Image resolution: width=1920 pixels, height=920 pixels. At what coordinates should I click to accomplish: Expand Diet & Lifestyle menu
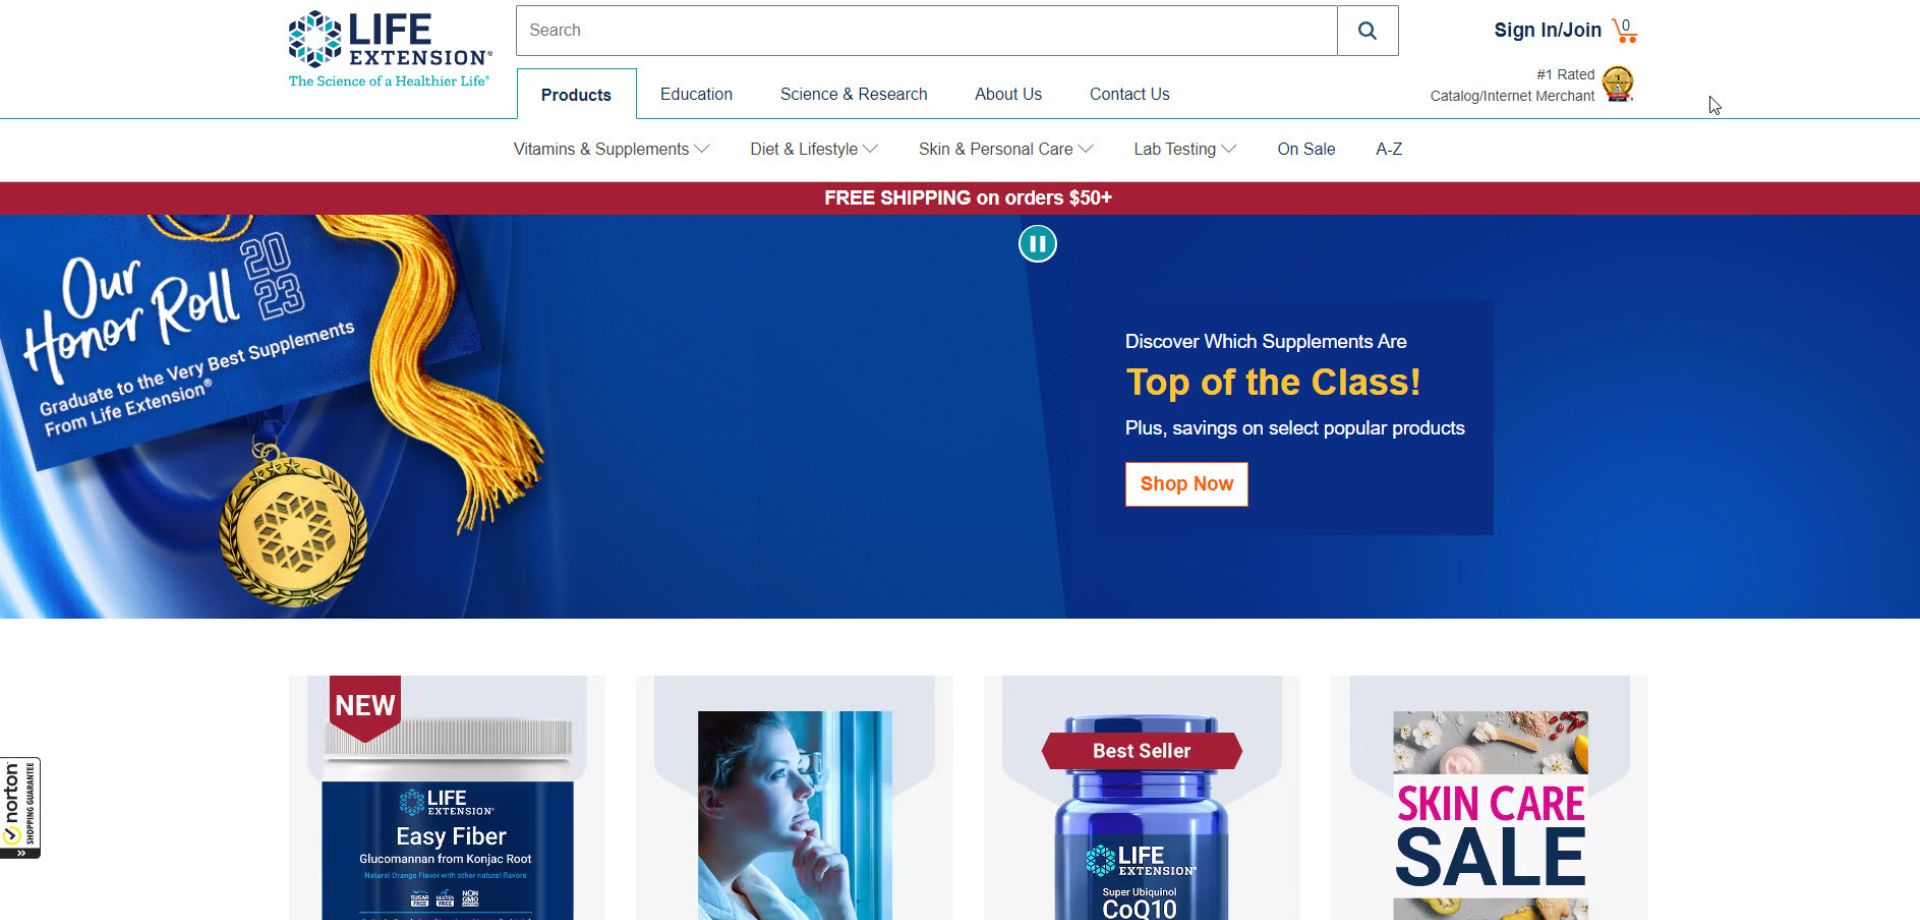point(814,149)
